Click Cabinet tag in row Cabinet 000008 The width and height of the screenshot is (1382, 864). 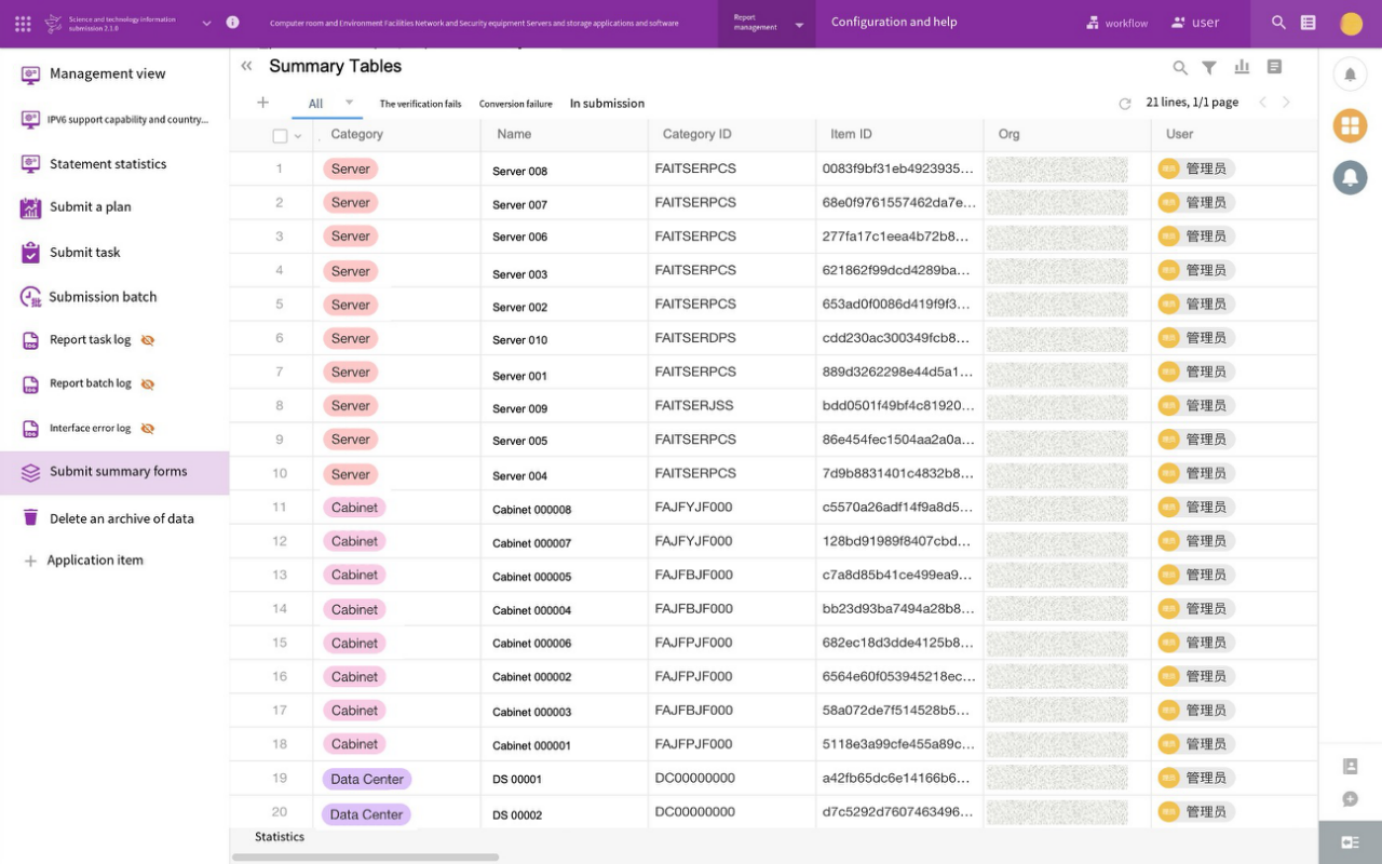[354, 507]
